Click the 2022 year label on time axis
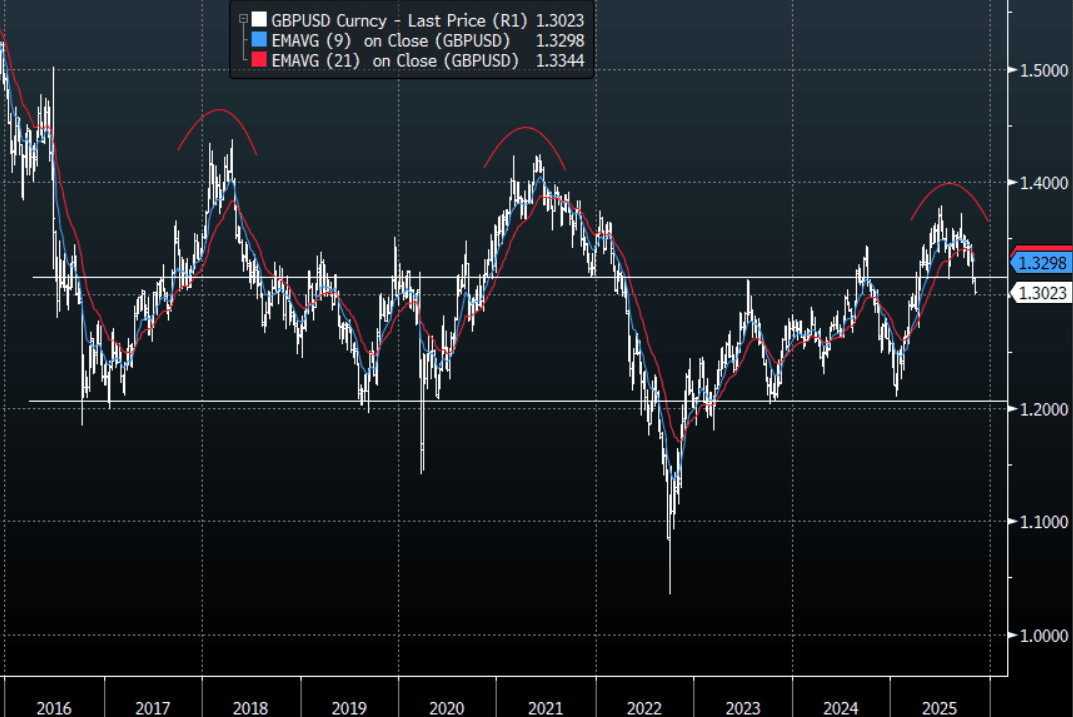The width and height of the screenshot is (1073, 717). [x=644, y=707]
